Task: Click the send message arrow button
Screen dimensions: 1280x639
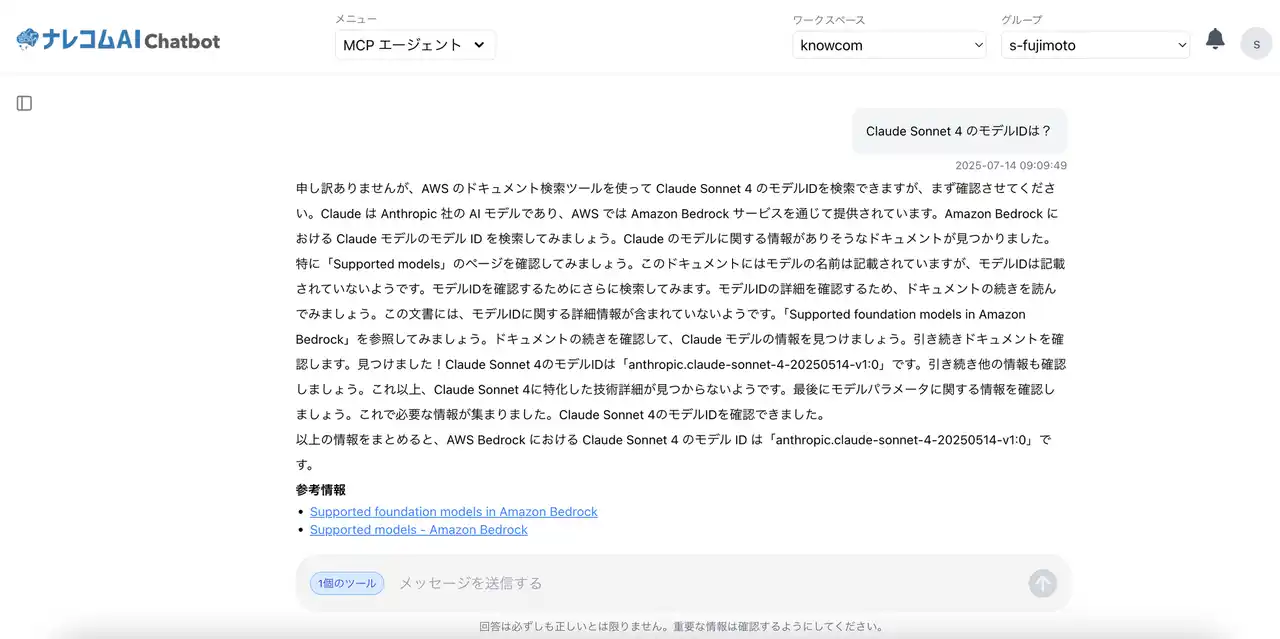Action: (x=1043, y=583)
